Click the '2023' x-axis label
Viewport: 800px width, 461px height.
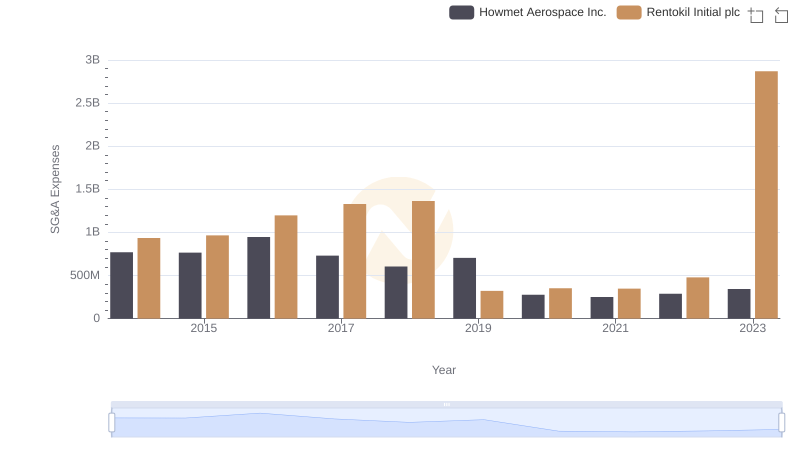[x=753, y=328]
